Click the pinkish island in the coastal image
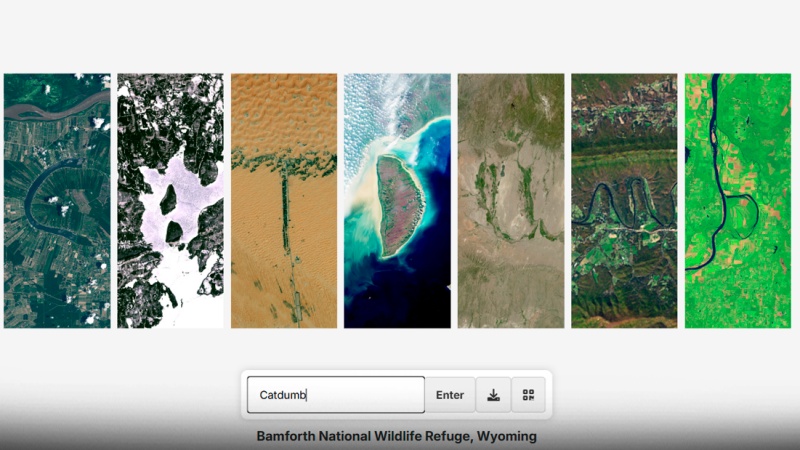 (400, 205)
